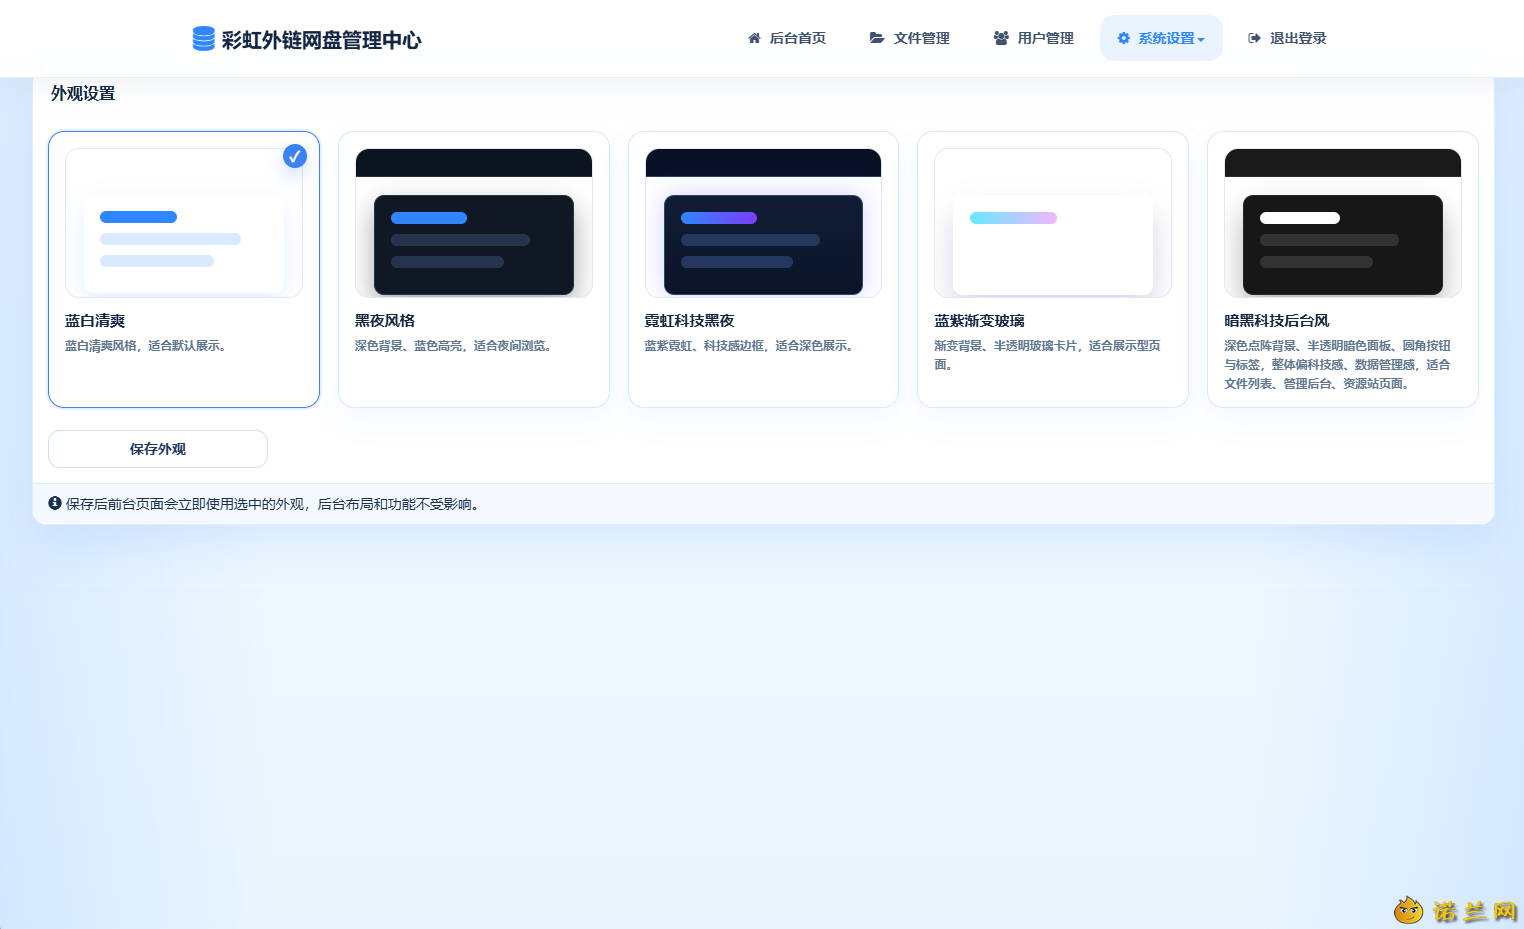Save appearance with the 保存外观 button
The image size is (1524, 929).
pyautogui.click(x=158, y=449)
